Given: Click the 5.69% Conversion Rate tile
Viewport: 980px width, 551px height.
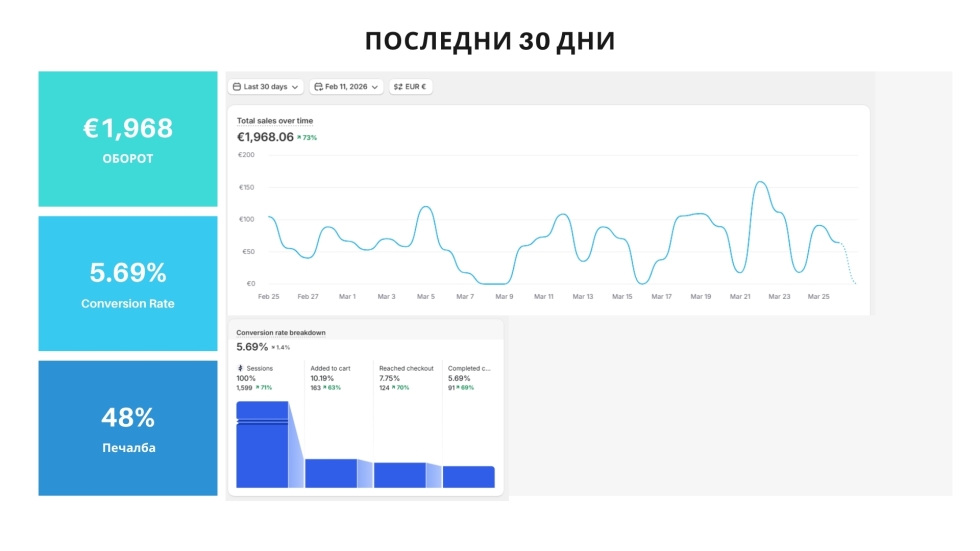Looking at the screenshot, I should [128, 283].
